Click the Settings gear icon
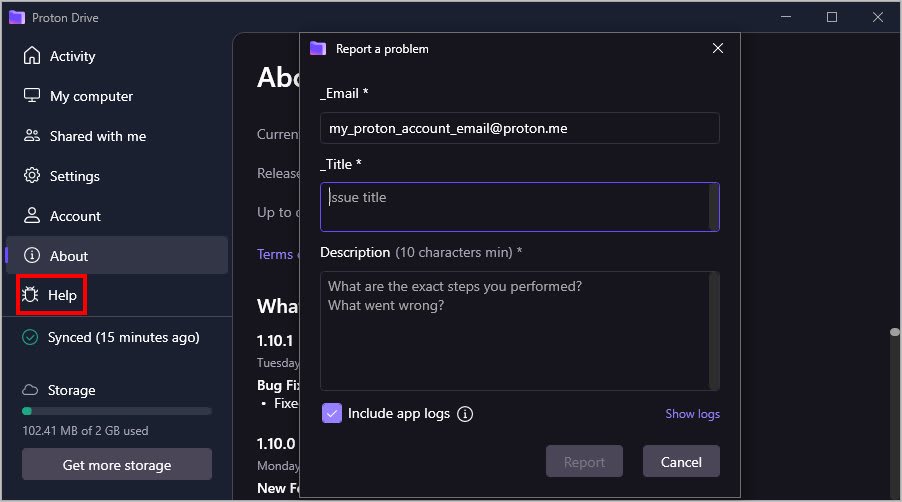The height and width of the screenshot is (502, 902). [x=32, y=175]
